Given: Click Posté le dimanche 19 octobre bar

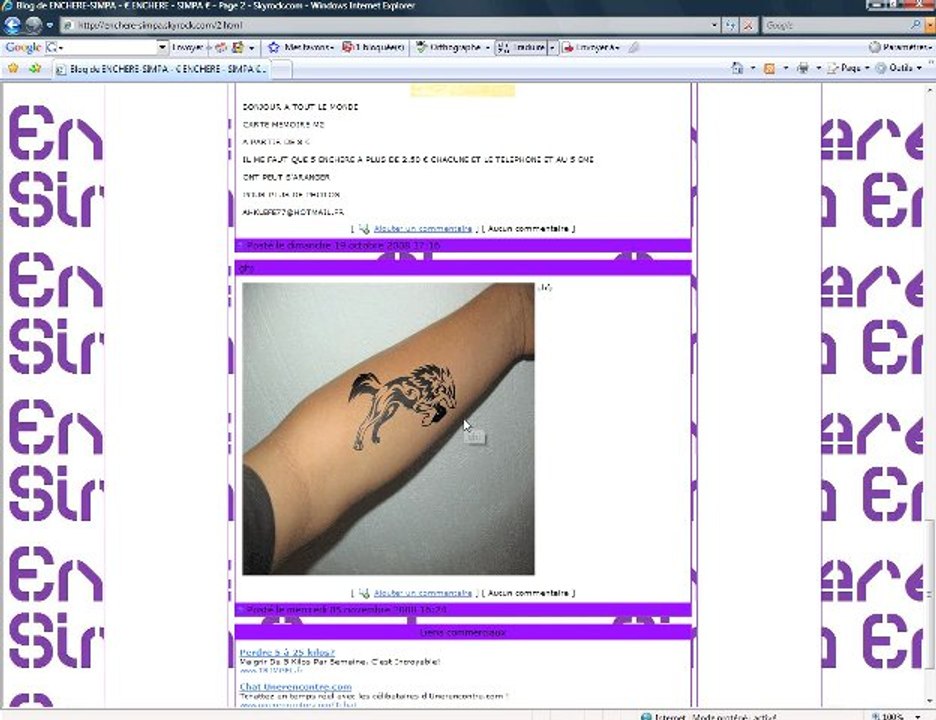Looking at the screenshot, I should (463, 245).
